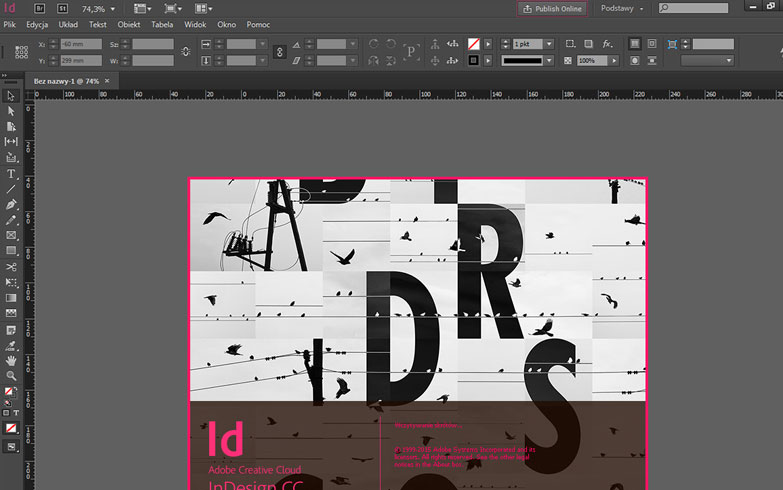Open the Okno menu
783x490 pixels.
[226, 24]
